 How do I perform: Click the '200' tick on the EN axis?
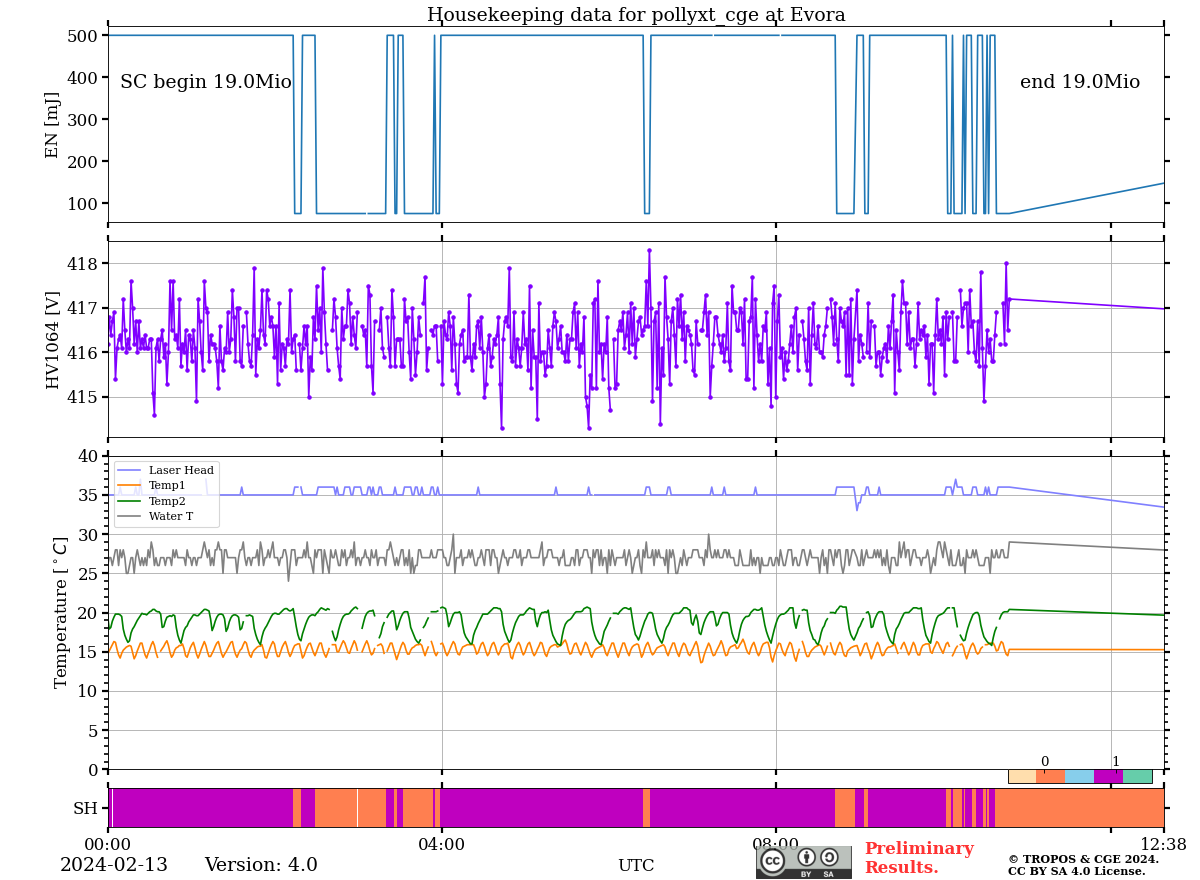[x=83, y=162]
